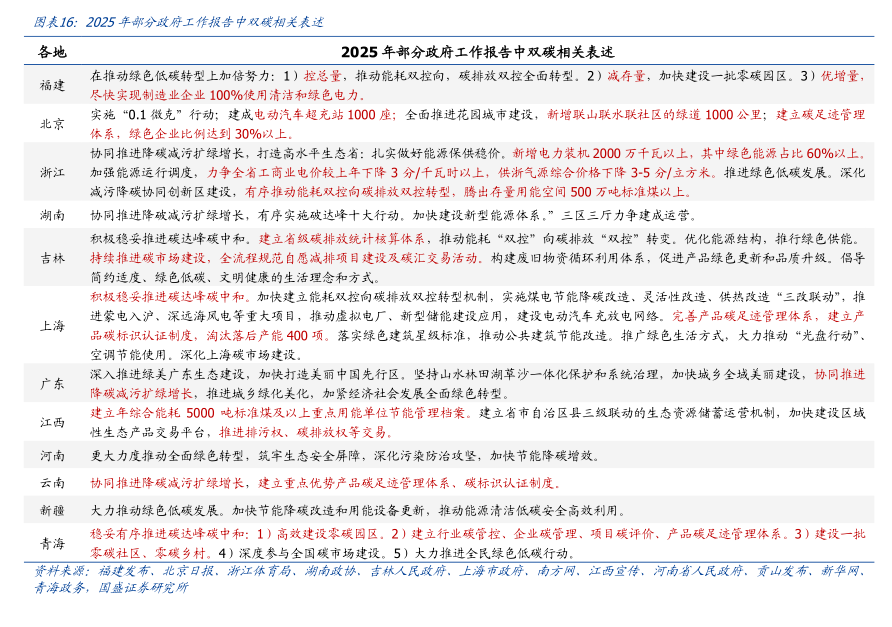Click the 北京 row label
Viewport: 892px width, 627px height.
click(x=52, y=124)
